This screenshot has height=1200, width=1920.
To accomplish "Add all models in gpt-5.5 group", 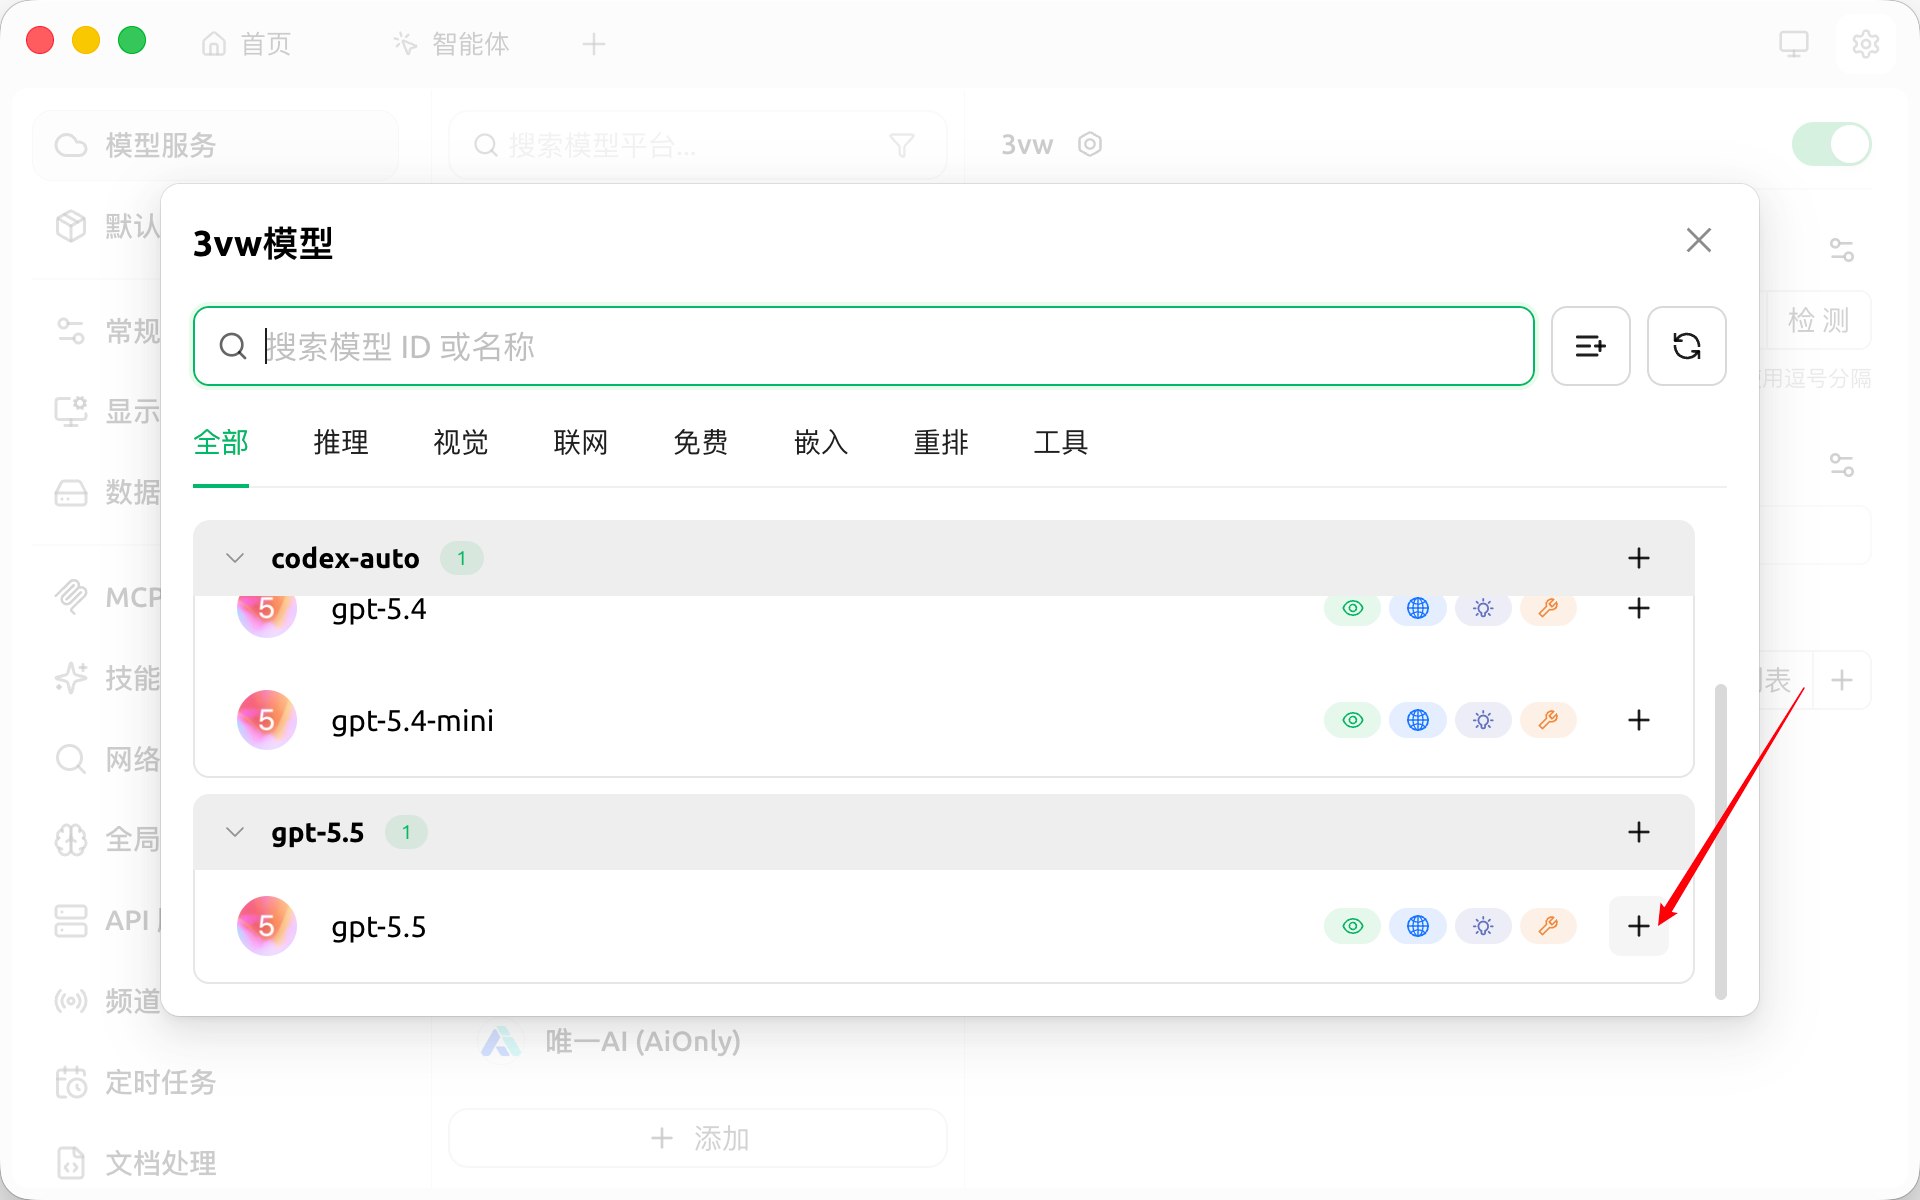I will 1638,832.
